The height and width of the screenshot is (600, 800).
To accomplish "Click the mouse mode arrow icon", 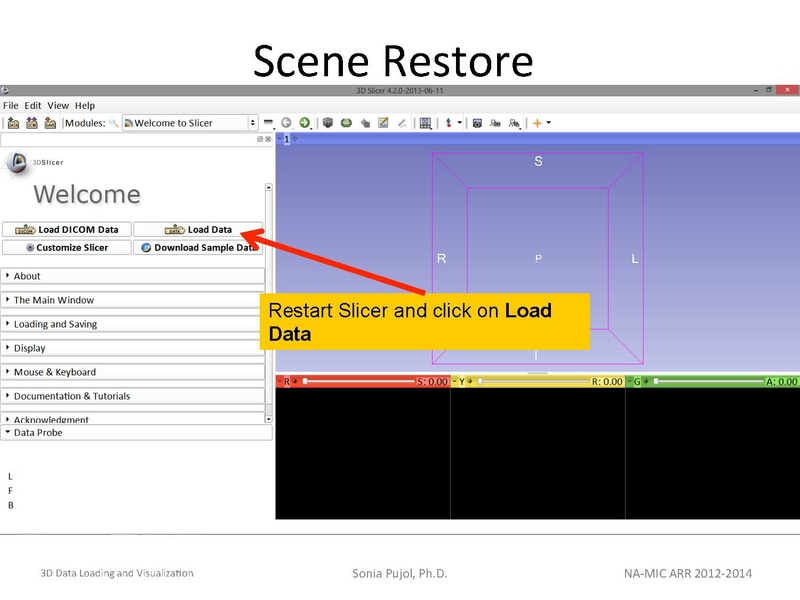I will 448,123.
